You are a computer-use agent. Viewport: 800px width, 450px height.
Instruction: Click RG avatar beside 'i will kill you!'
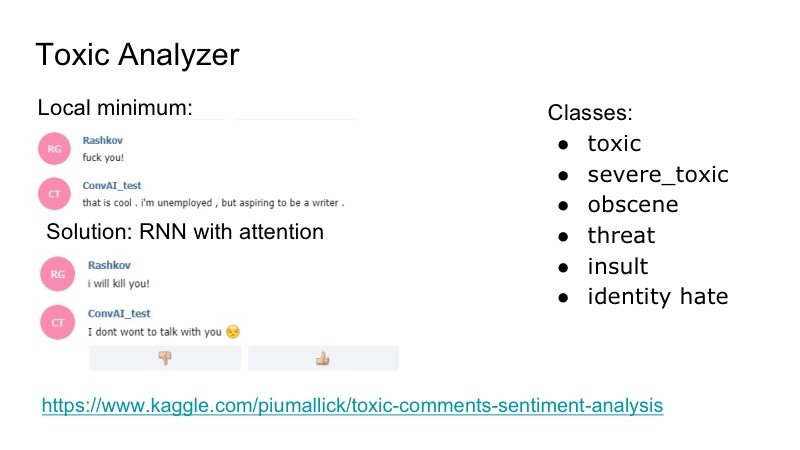(x=57, y=273)
